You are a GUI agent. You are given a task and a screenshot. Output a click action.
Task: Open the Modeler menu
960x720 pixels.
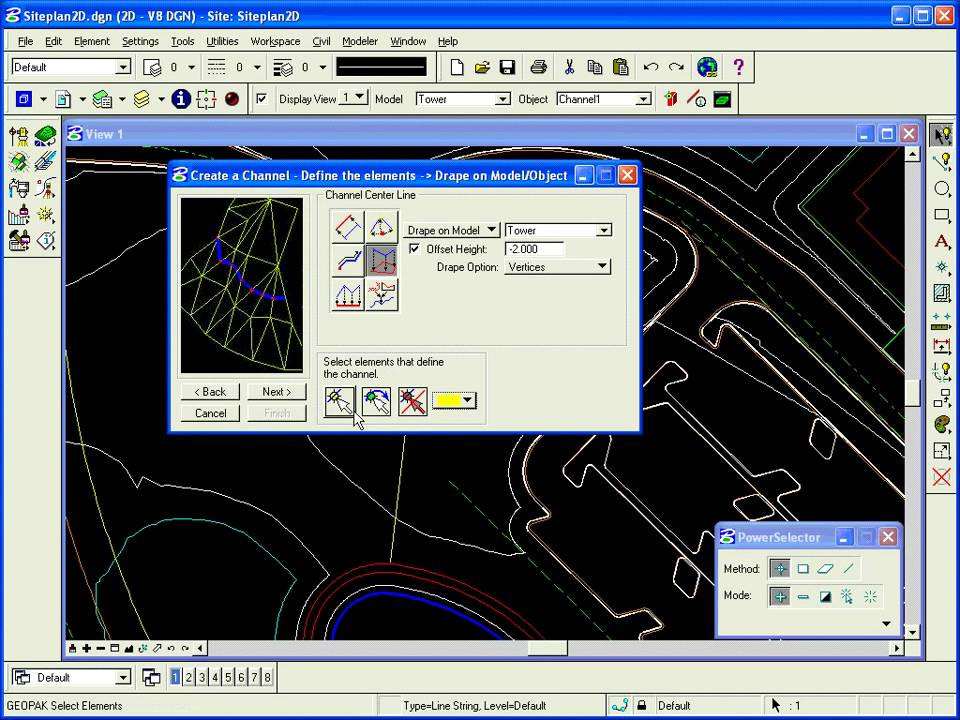click(x=360, y=41)
